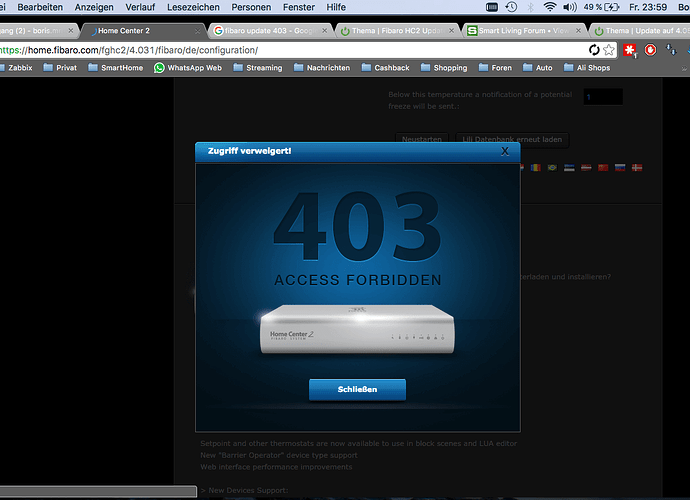The height and width of the screenshot is (500, 690).
Task: Click the freeze temperature input field
Action: click(x=603, y=97)
